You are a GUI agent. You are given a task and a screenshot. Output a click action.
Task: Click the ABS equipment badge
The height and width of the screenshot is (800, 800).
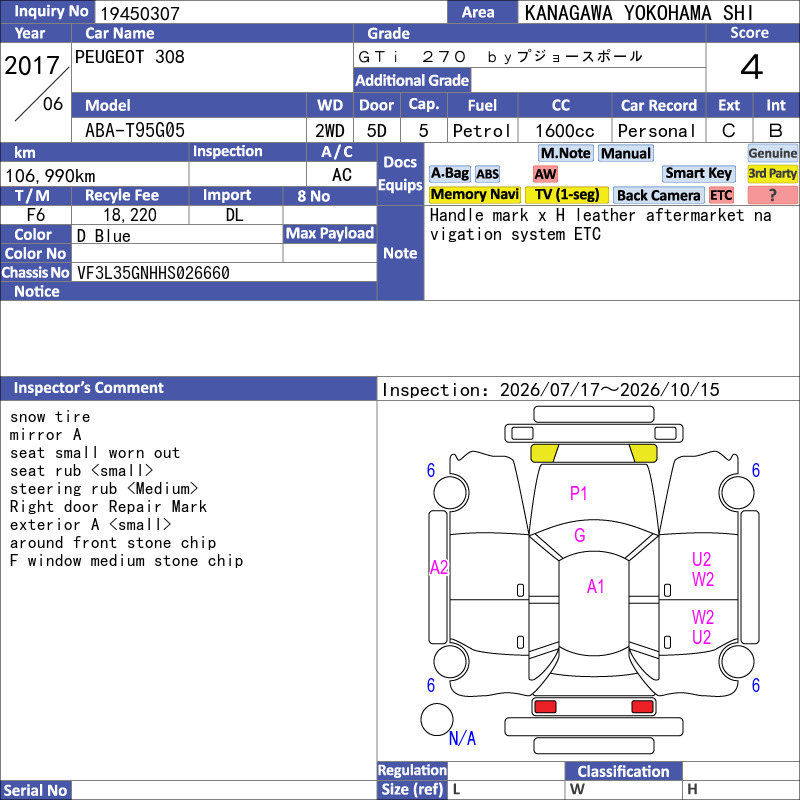pyautogui.click(x=487, y=174)
